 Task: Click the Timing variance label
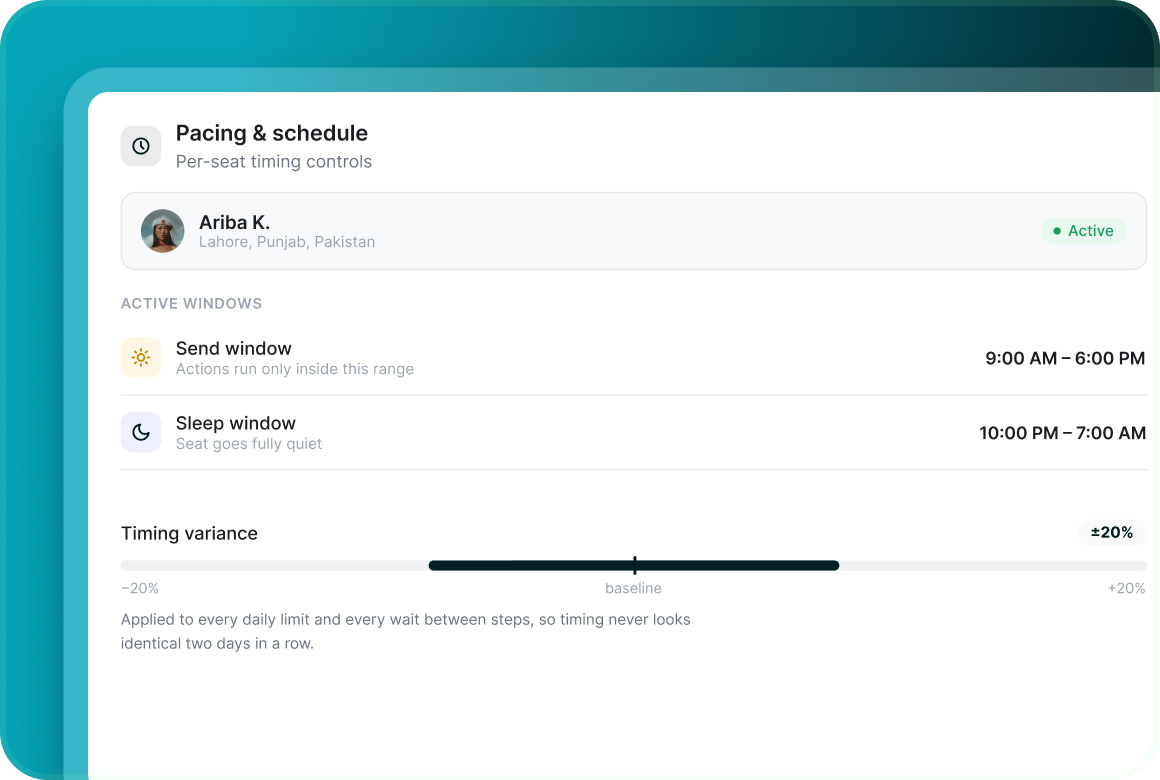(x=189, y=534)
